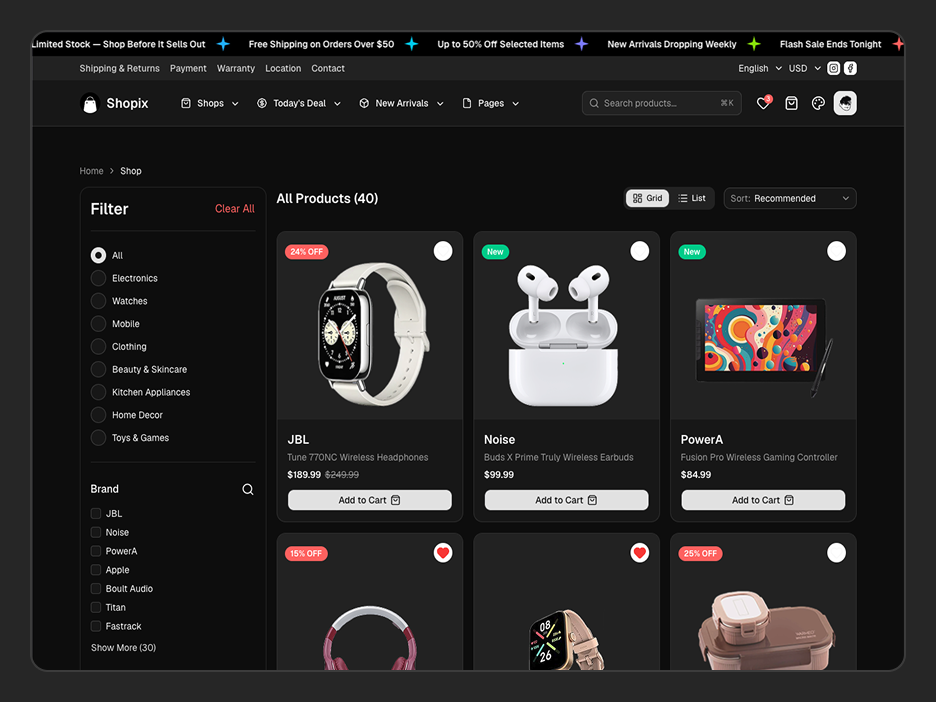Open the user avatar profile
This screenshot has height=702, width=936.
[845, 103]
